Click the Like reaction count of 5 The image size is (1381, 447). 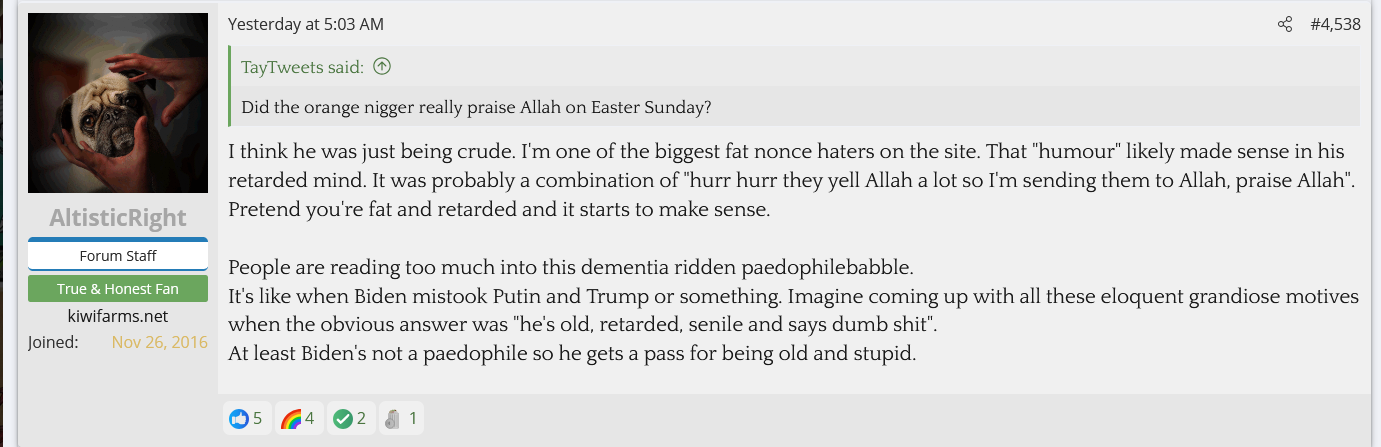(258, 419)
